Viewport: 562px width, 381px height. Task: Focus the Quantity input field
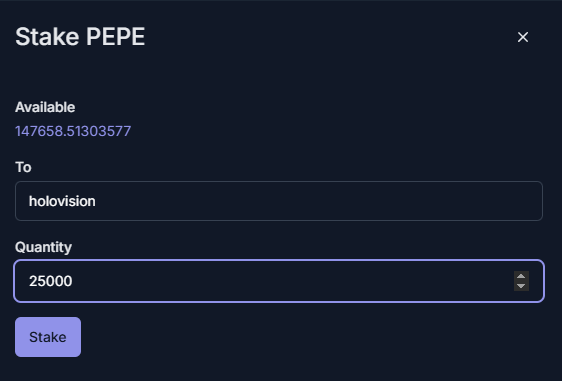(279, 281)
